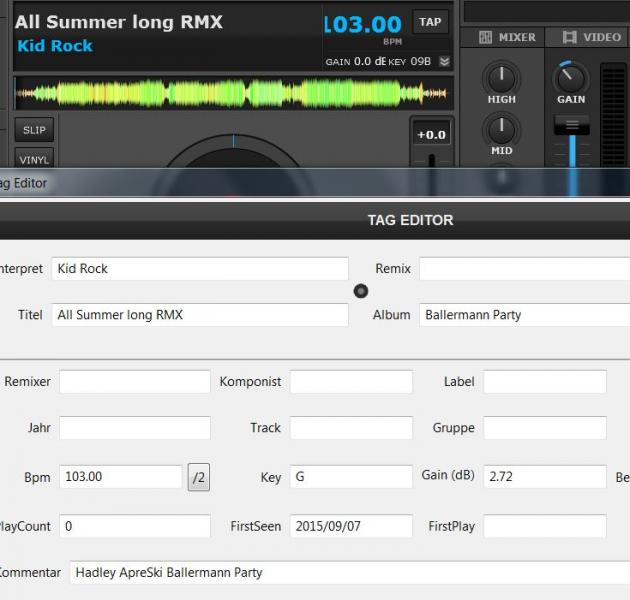Expand the deck options chevron next to the key

[x=444, y=62]
